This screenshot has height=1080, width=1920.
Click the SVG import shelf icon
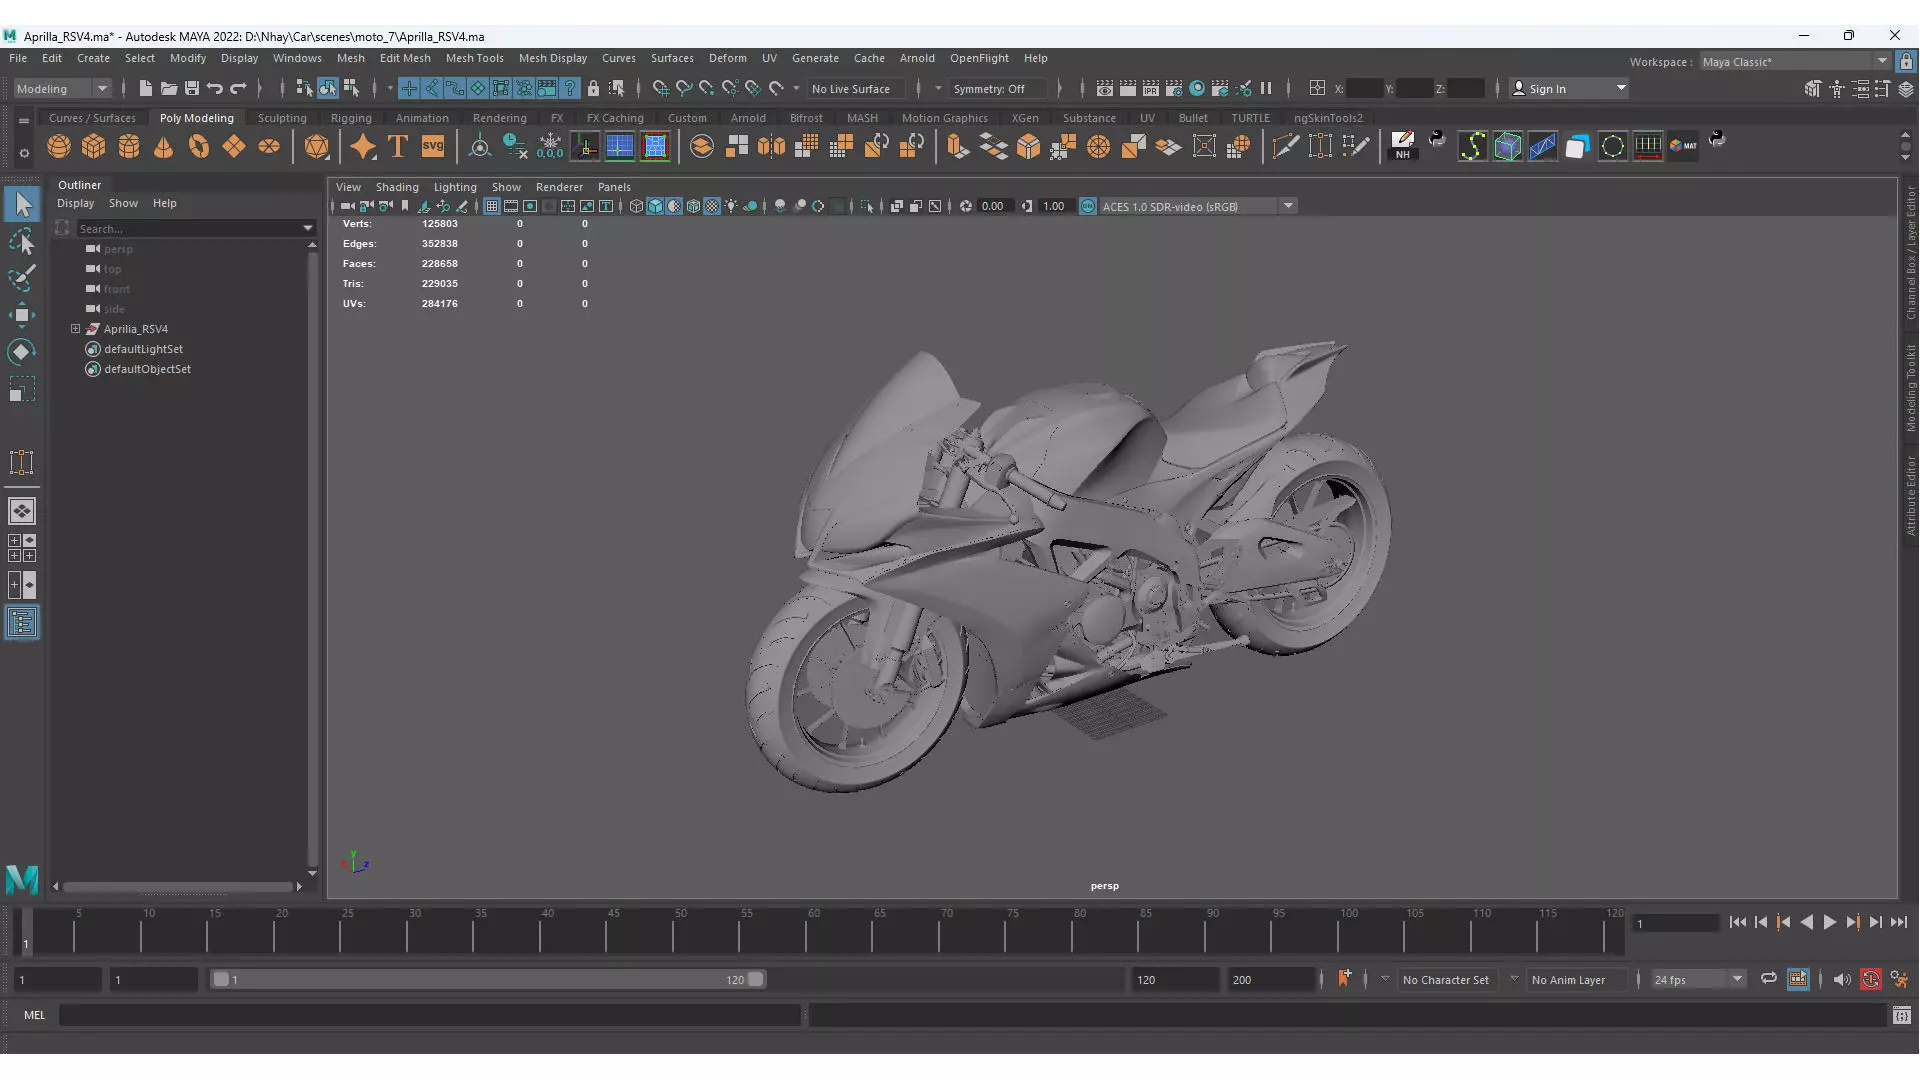(433, 147)
